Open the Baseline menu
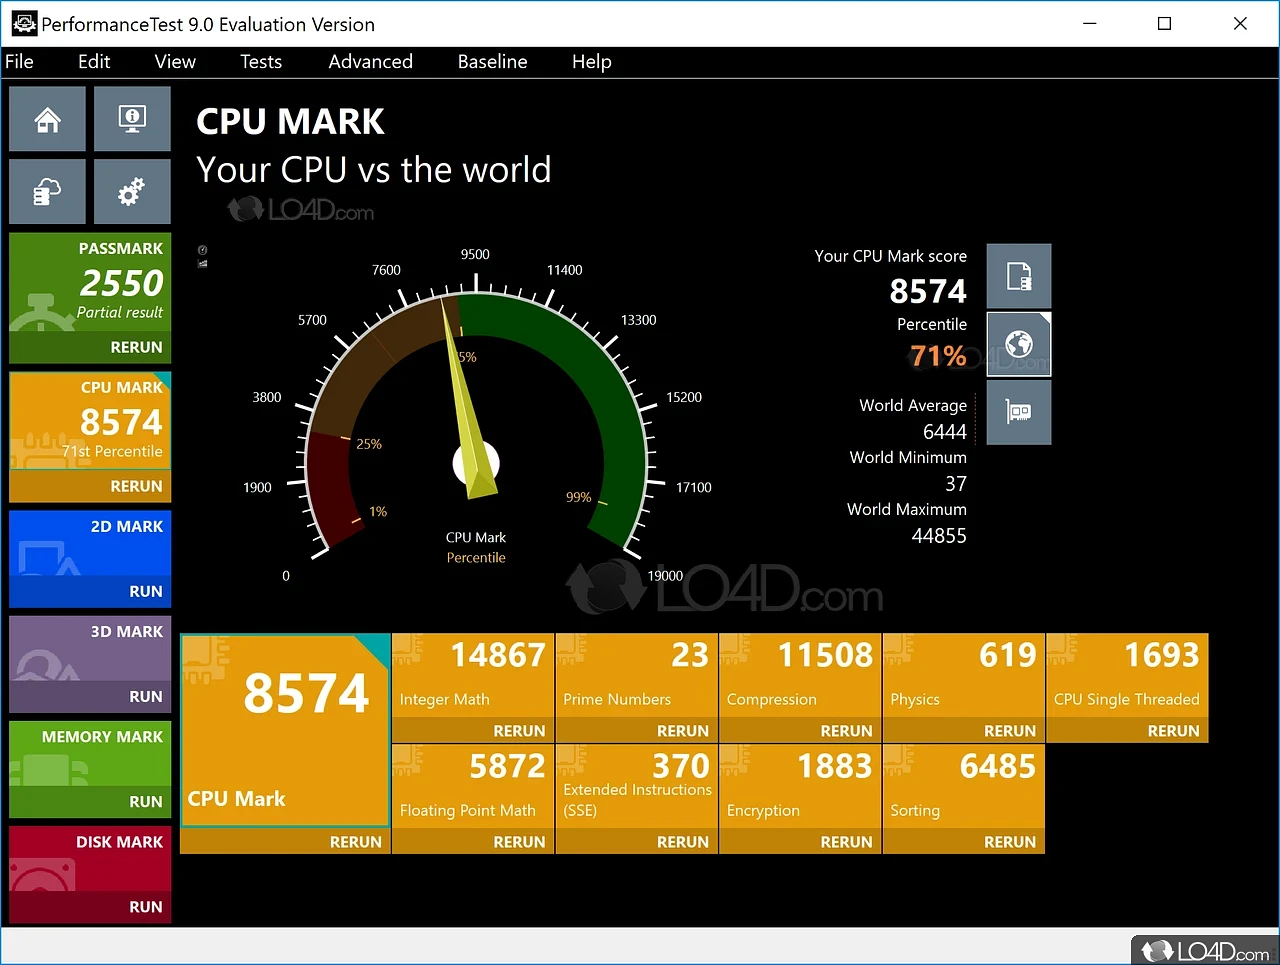Screen dimensions: 1280x965 pos(492,62)
